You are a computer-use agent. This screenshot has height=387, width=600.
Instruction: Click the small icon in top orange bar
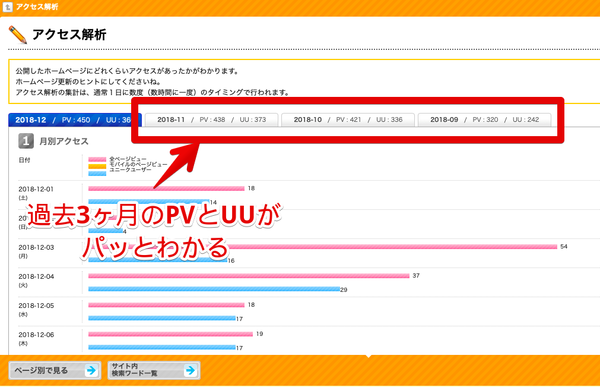(8, 7)
